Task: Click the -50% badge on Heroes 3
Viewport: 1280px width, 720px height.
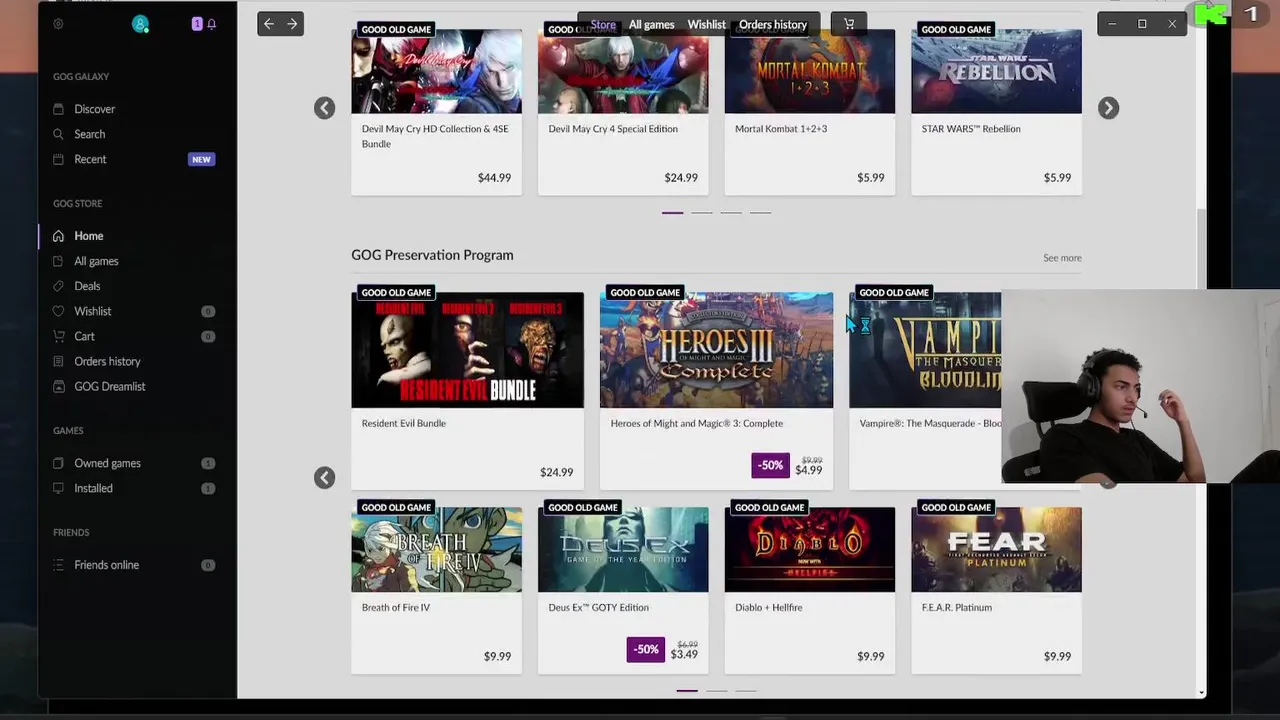Action: [770, 465]
